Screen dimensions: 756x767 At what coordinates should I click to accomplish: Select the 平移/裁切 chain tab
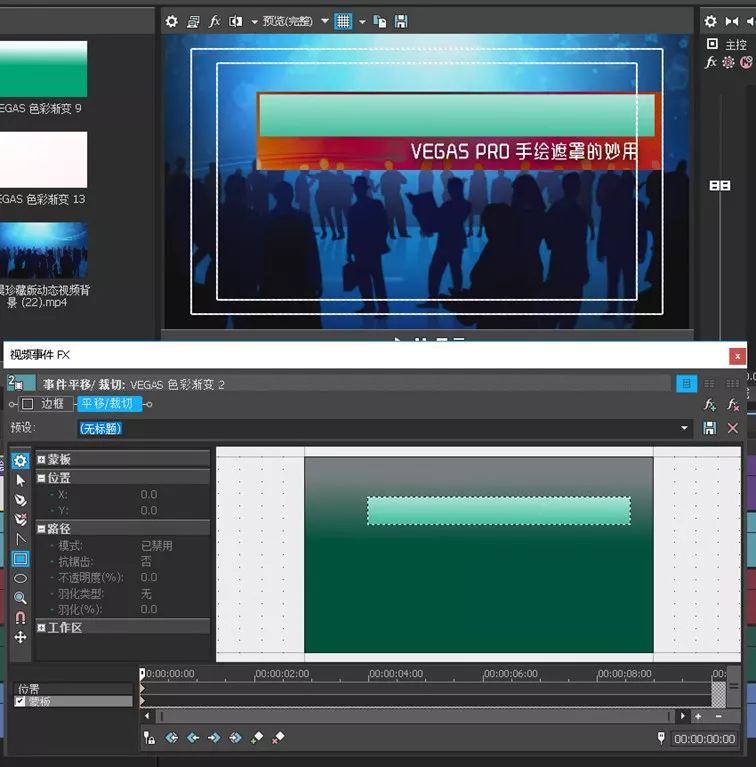[108, 404]
